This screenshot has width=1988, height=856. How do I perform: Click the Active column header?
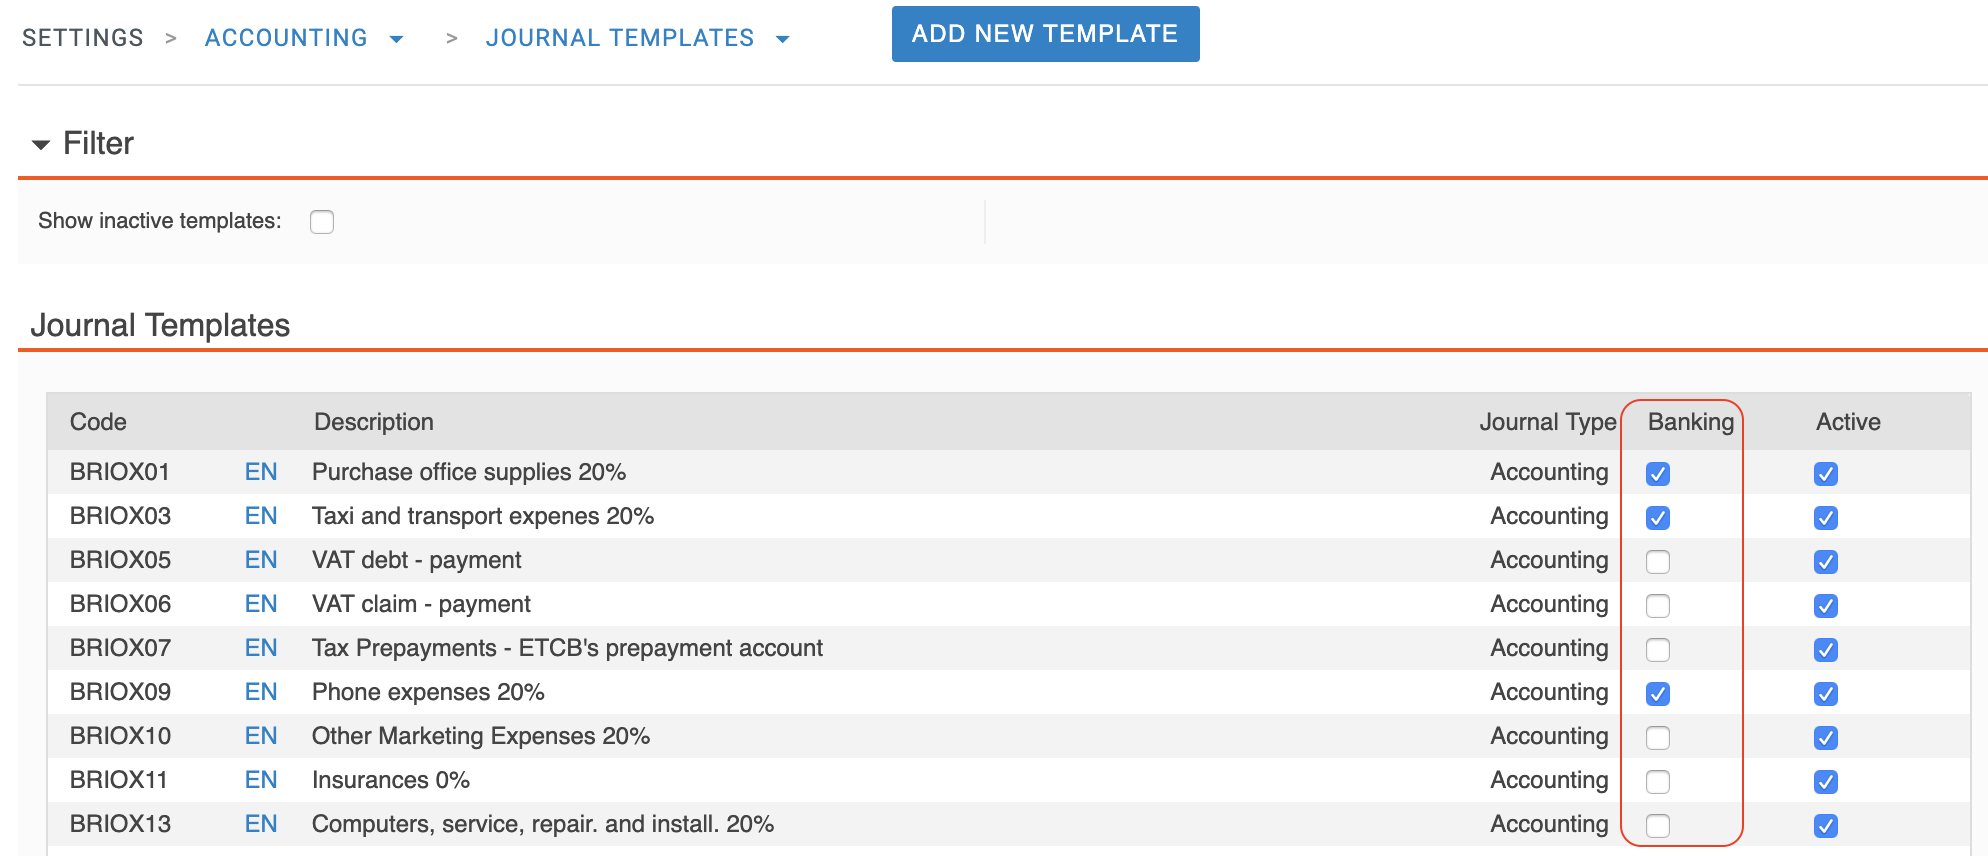coord(1848,422)
